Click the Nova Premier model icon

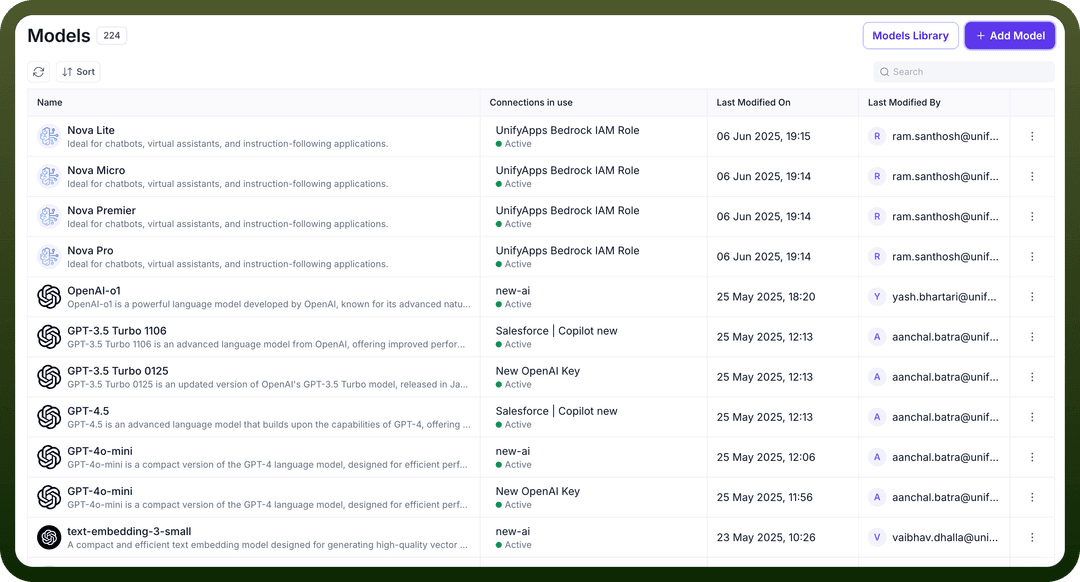pyautogui.click(x=49, y=216)
